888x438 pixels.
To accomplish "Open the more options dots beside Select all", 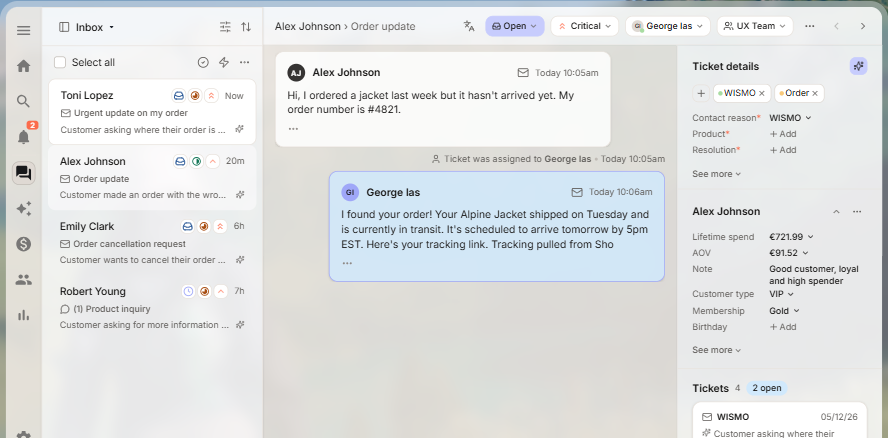I will pyautogui.click(x=244, y=62).
